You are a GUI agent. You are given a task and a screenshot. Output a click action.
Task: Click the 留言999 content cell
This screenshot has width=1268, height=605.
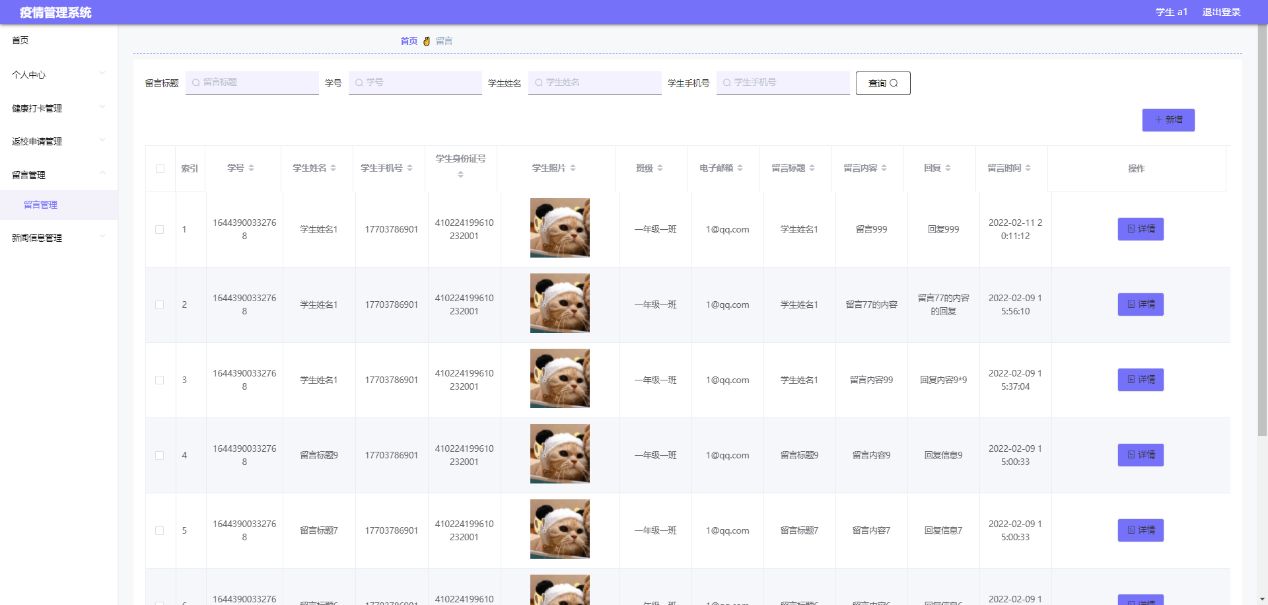pyautogui.click(x=871, y=229)
